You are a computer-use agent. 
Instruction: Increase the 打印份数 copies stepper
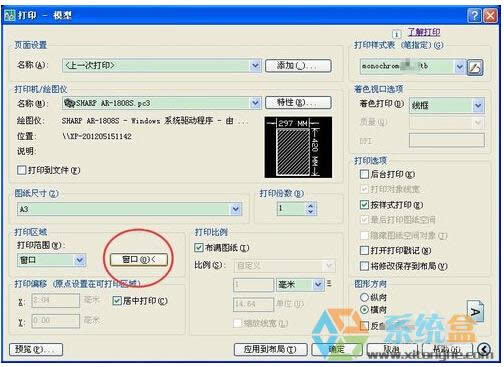pos(311,206)
